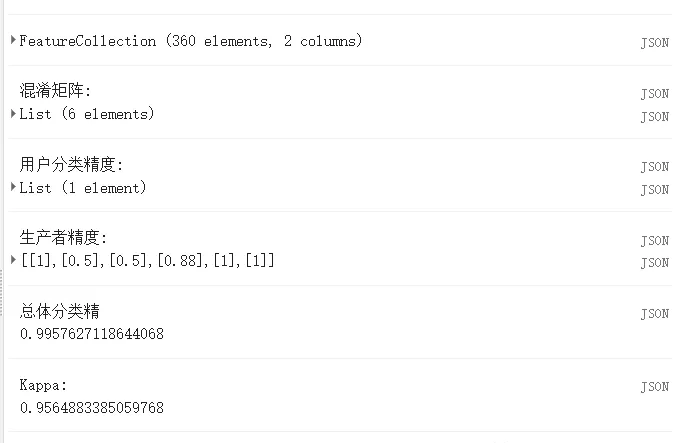Image resolution: width=673 pixels, height=443 pixels.
Task: Click the overall accuracy value 0.9957627118644068
Action: [x=92, y=334]
